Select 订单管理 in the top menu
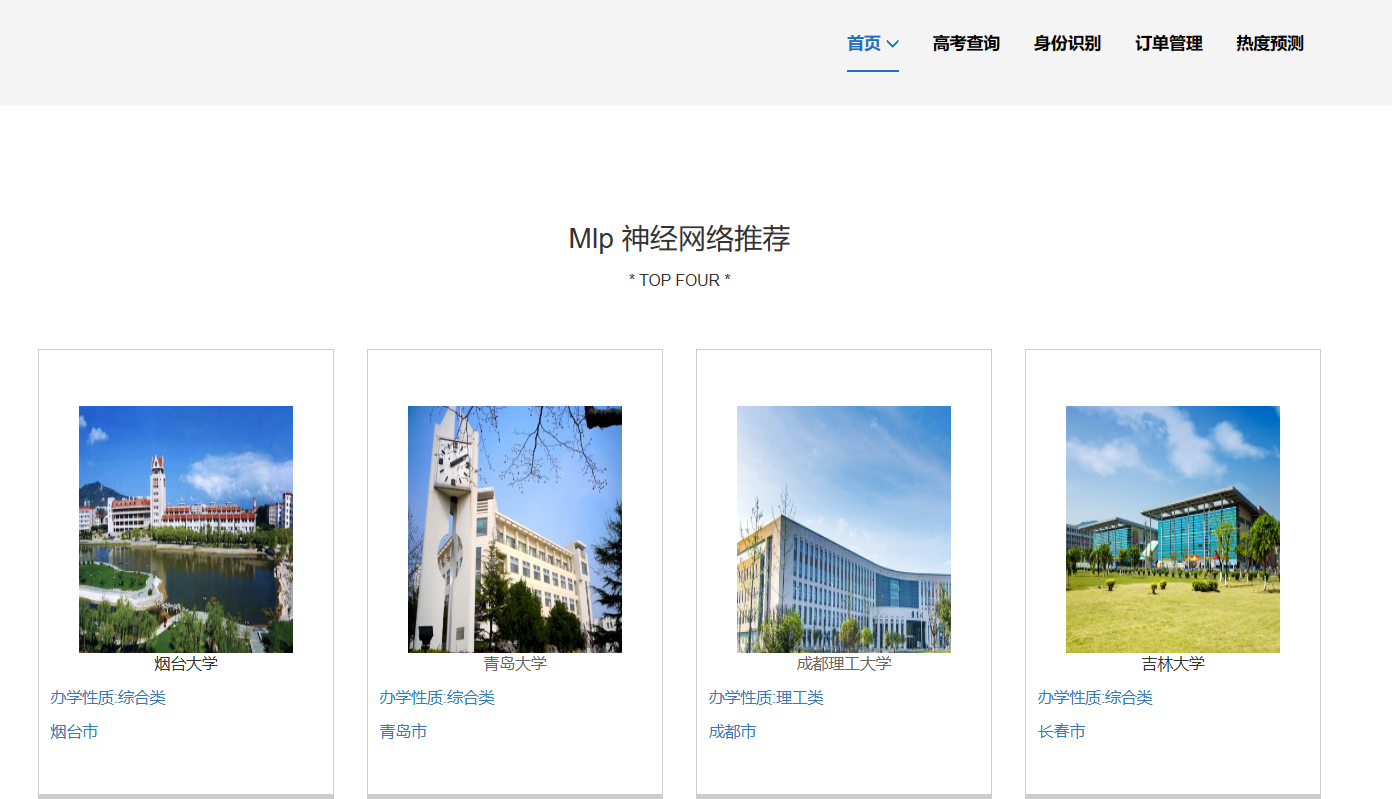Image resolution: width=1392 pixels, height=799 pixels. coord(1169,44)
